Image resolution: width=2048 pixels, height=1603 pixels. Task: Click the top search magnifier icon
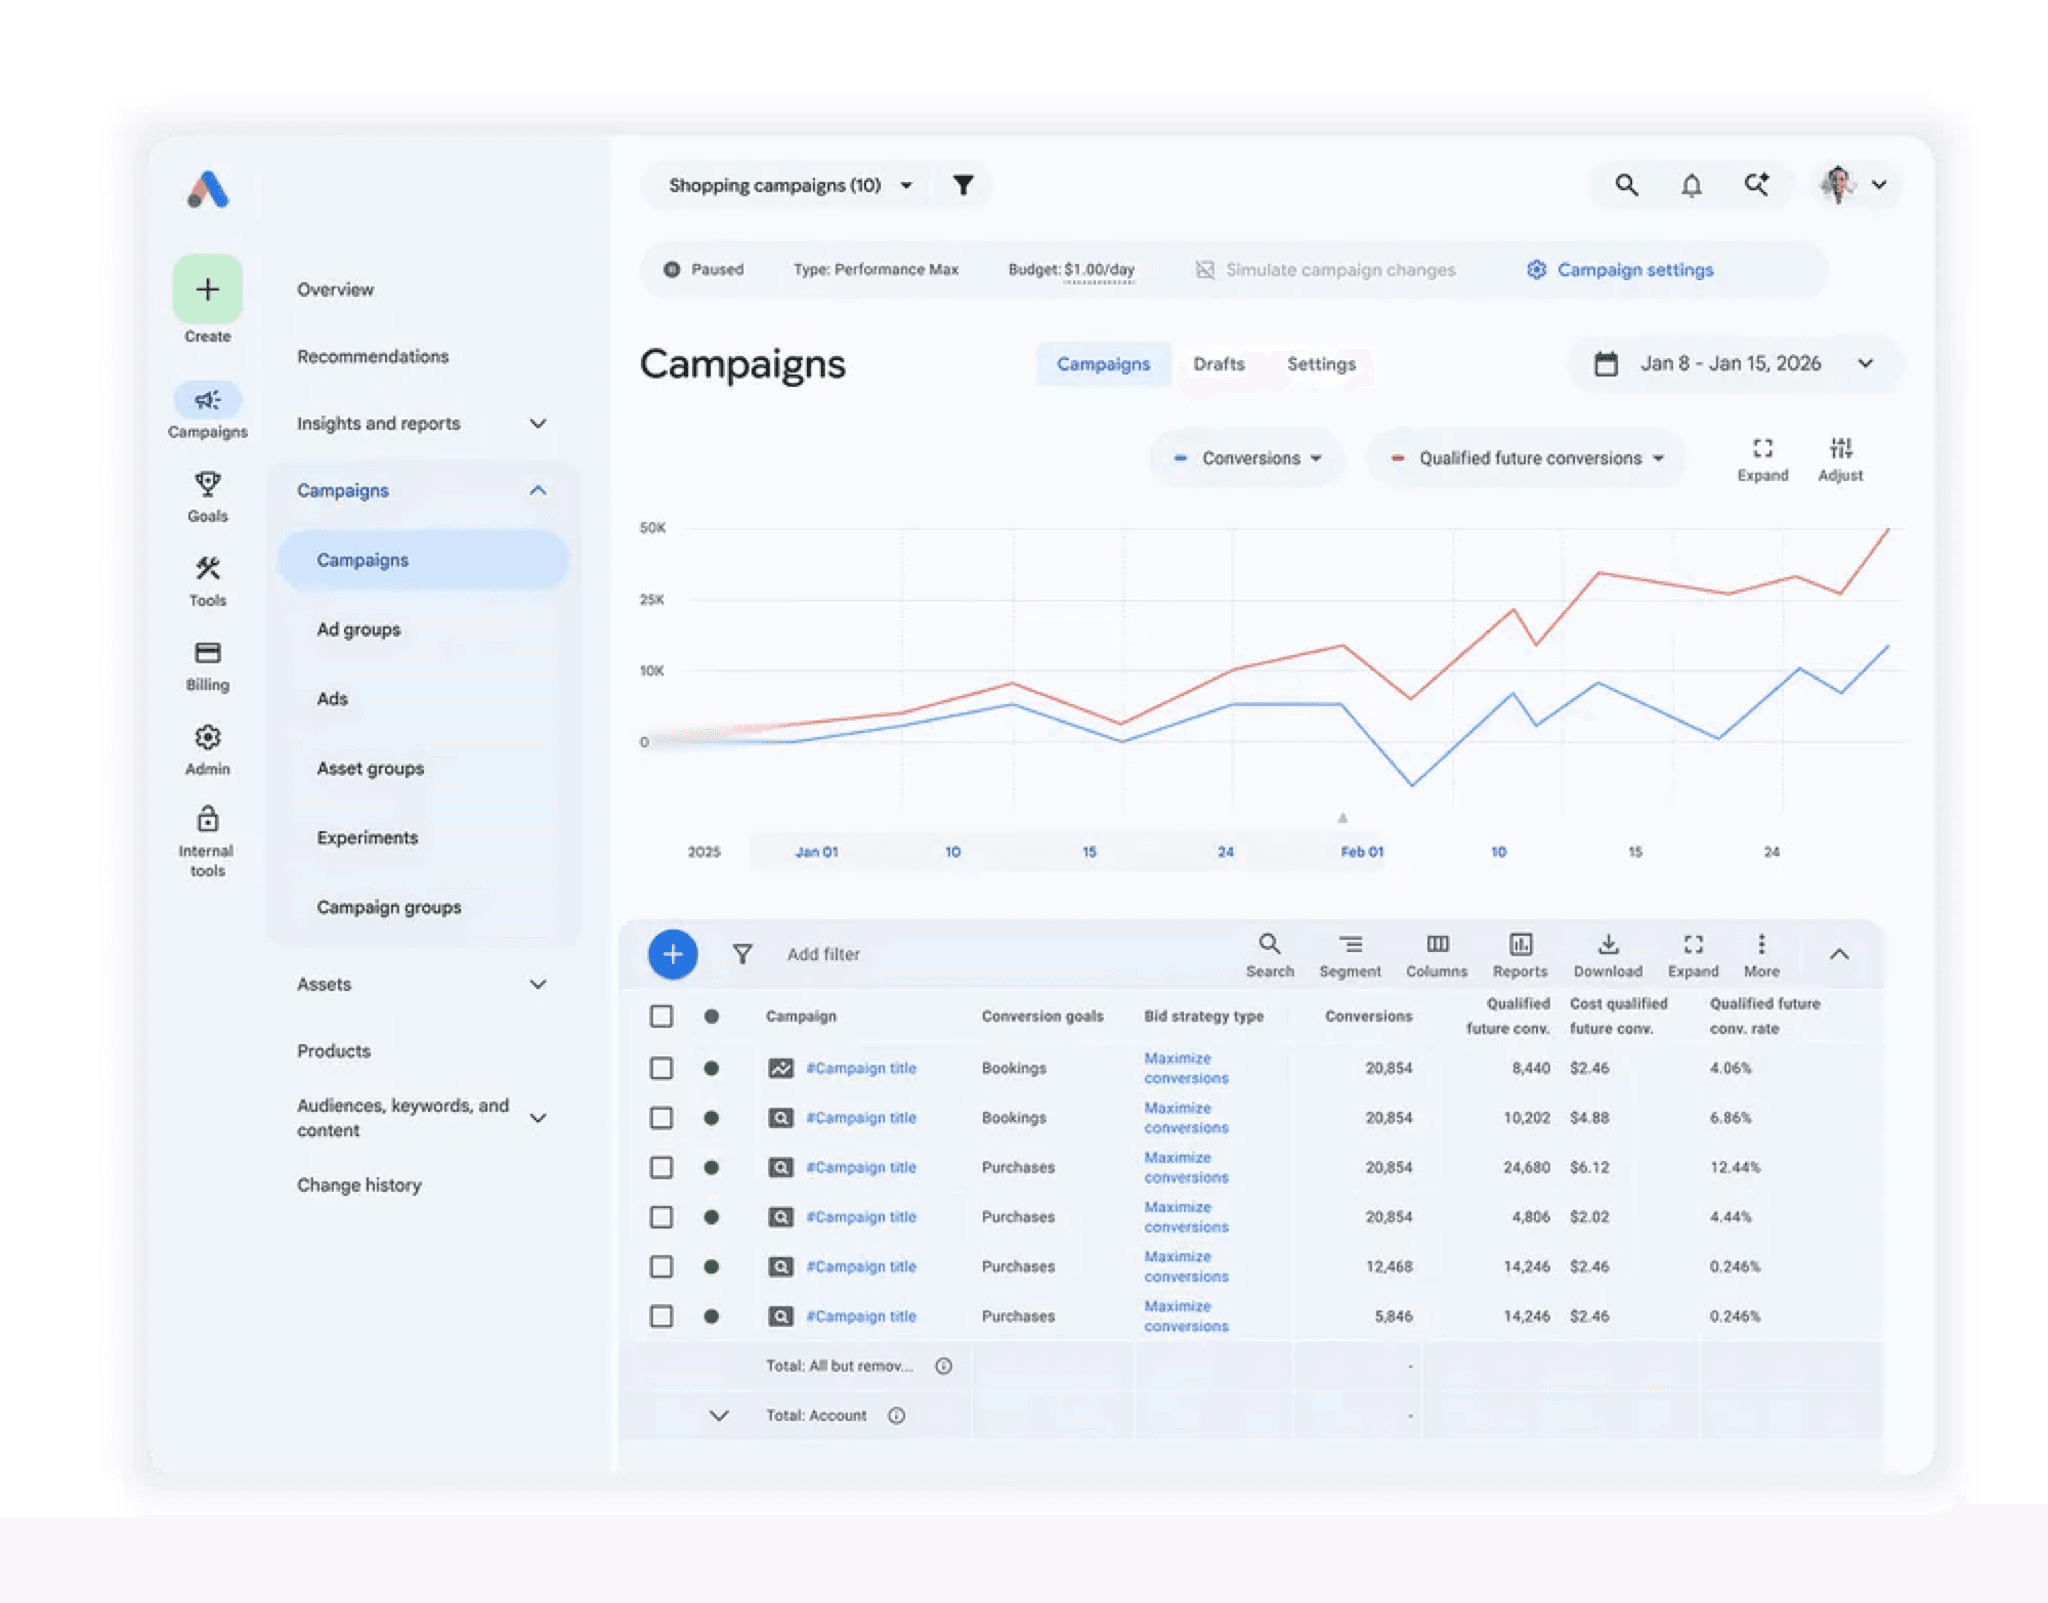pyautogui.click(x=1626, y=185)
